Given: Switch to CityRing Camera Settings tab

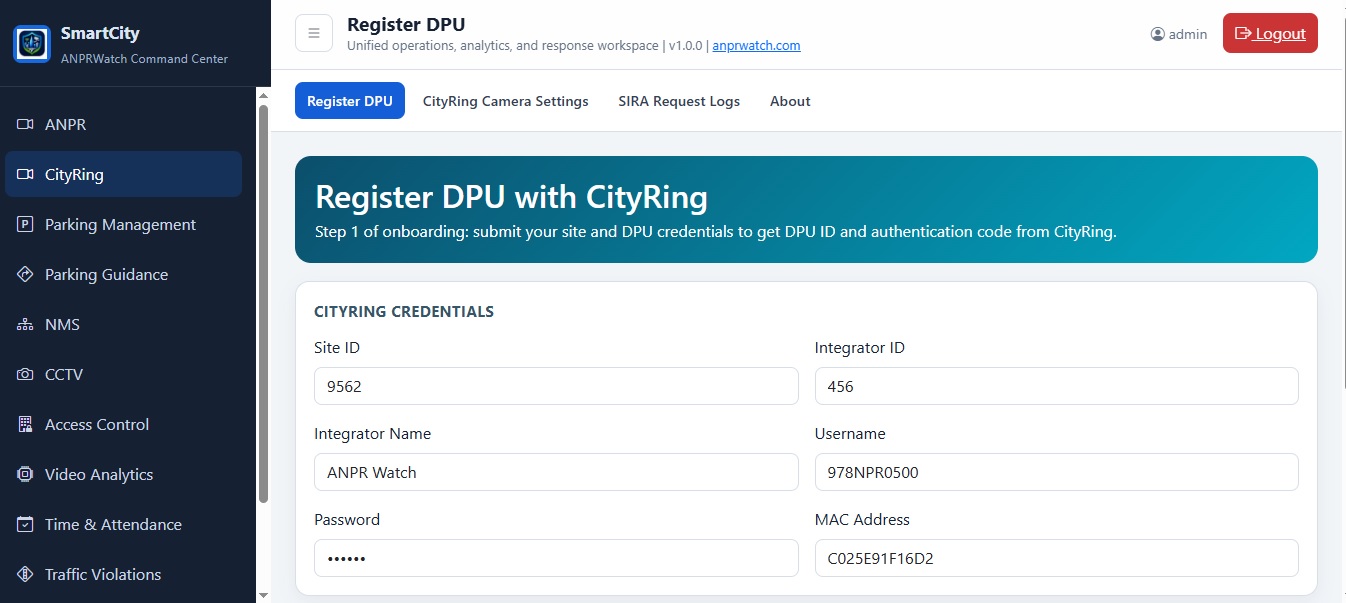Looking at the screenshot, I should point(506,101).
